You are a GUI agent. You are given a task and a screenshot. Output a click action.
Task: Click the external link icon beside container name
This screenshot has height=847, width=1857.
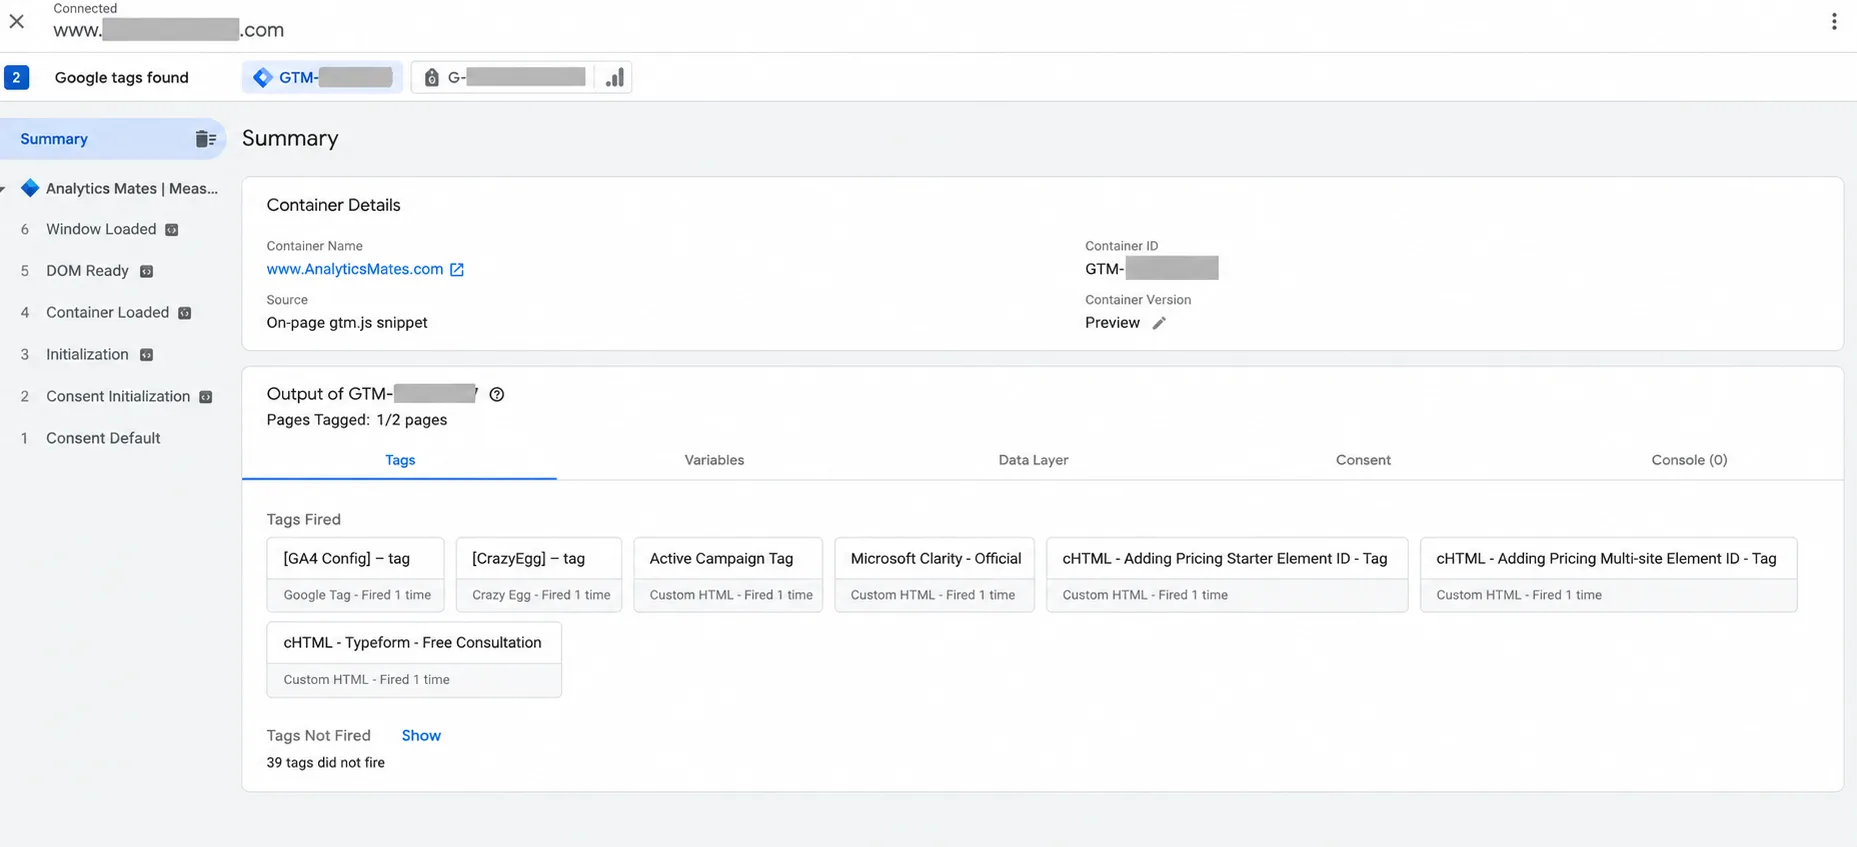457,269
